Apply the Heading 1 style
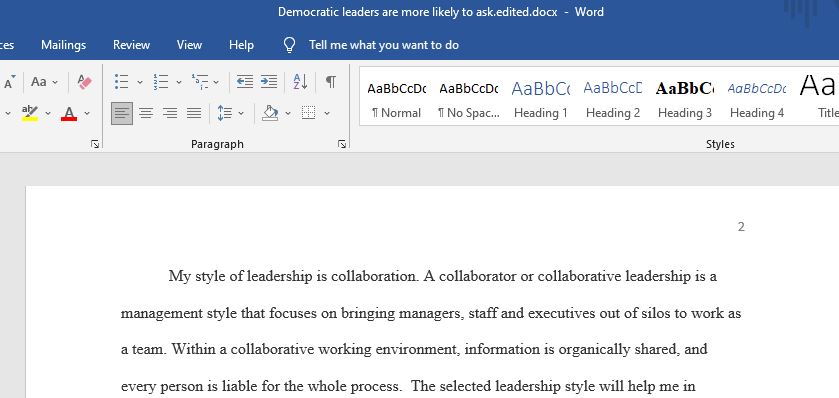The image size is (839, 398). 540,101
